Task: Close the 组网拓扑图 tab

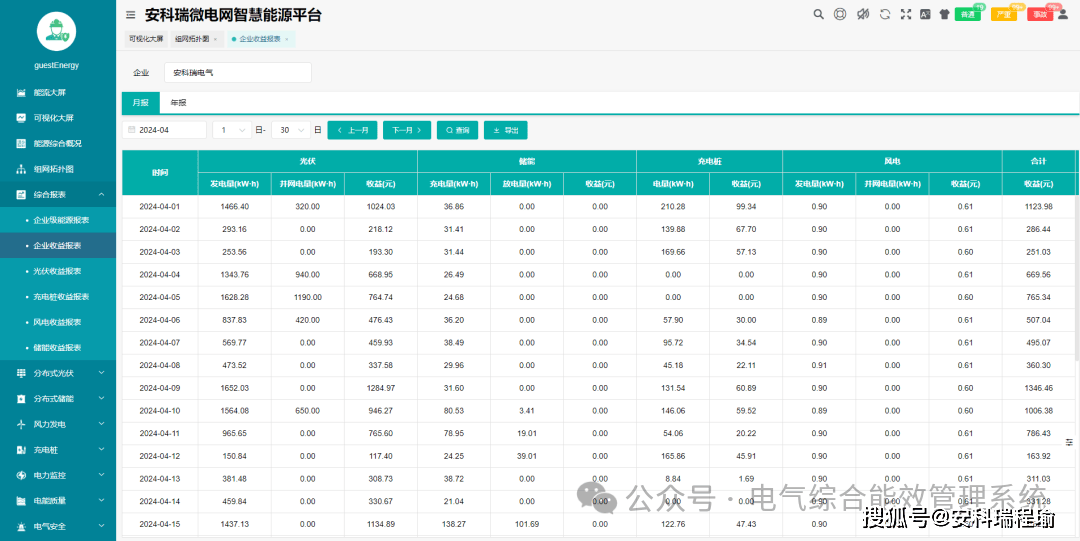Action: tap(215, 39)
